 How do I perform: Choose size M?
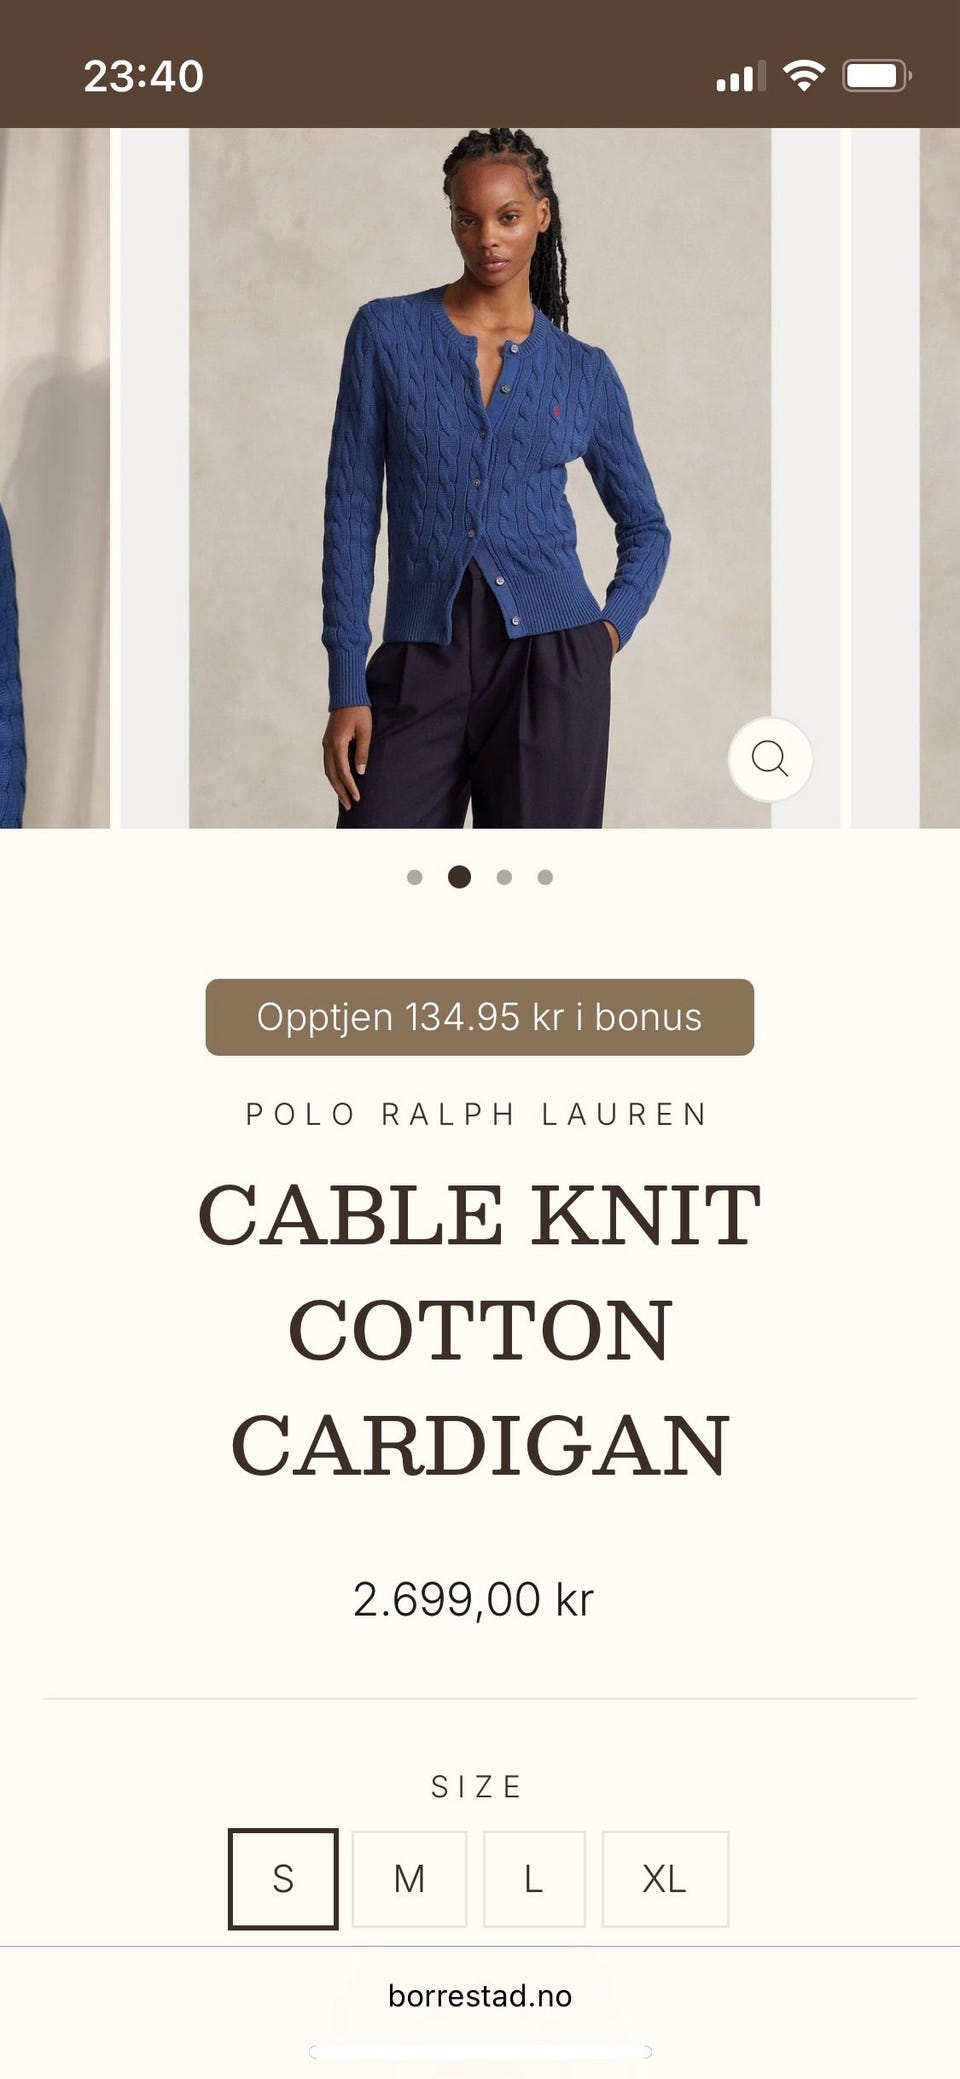409,1878
